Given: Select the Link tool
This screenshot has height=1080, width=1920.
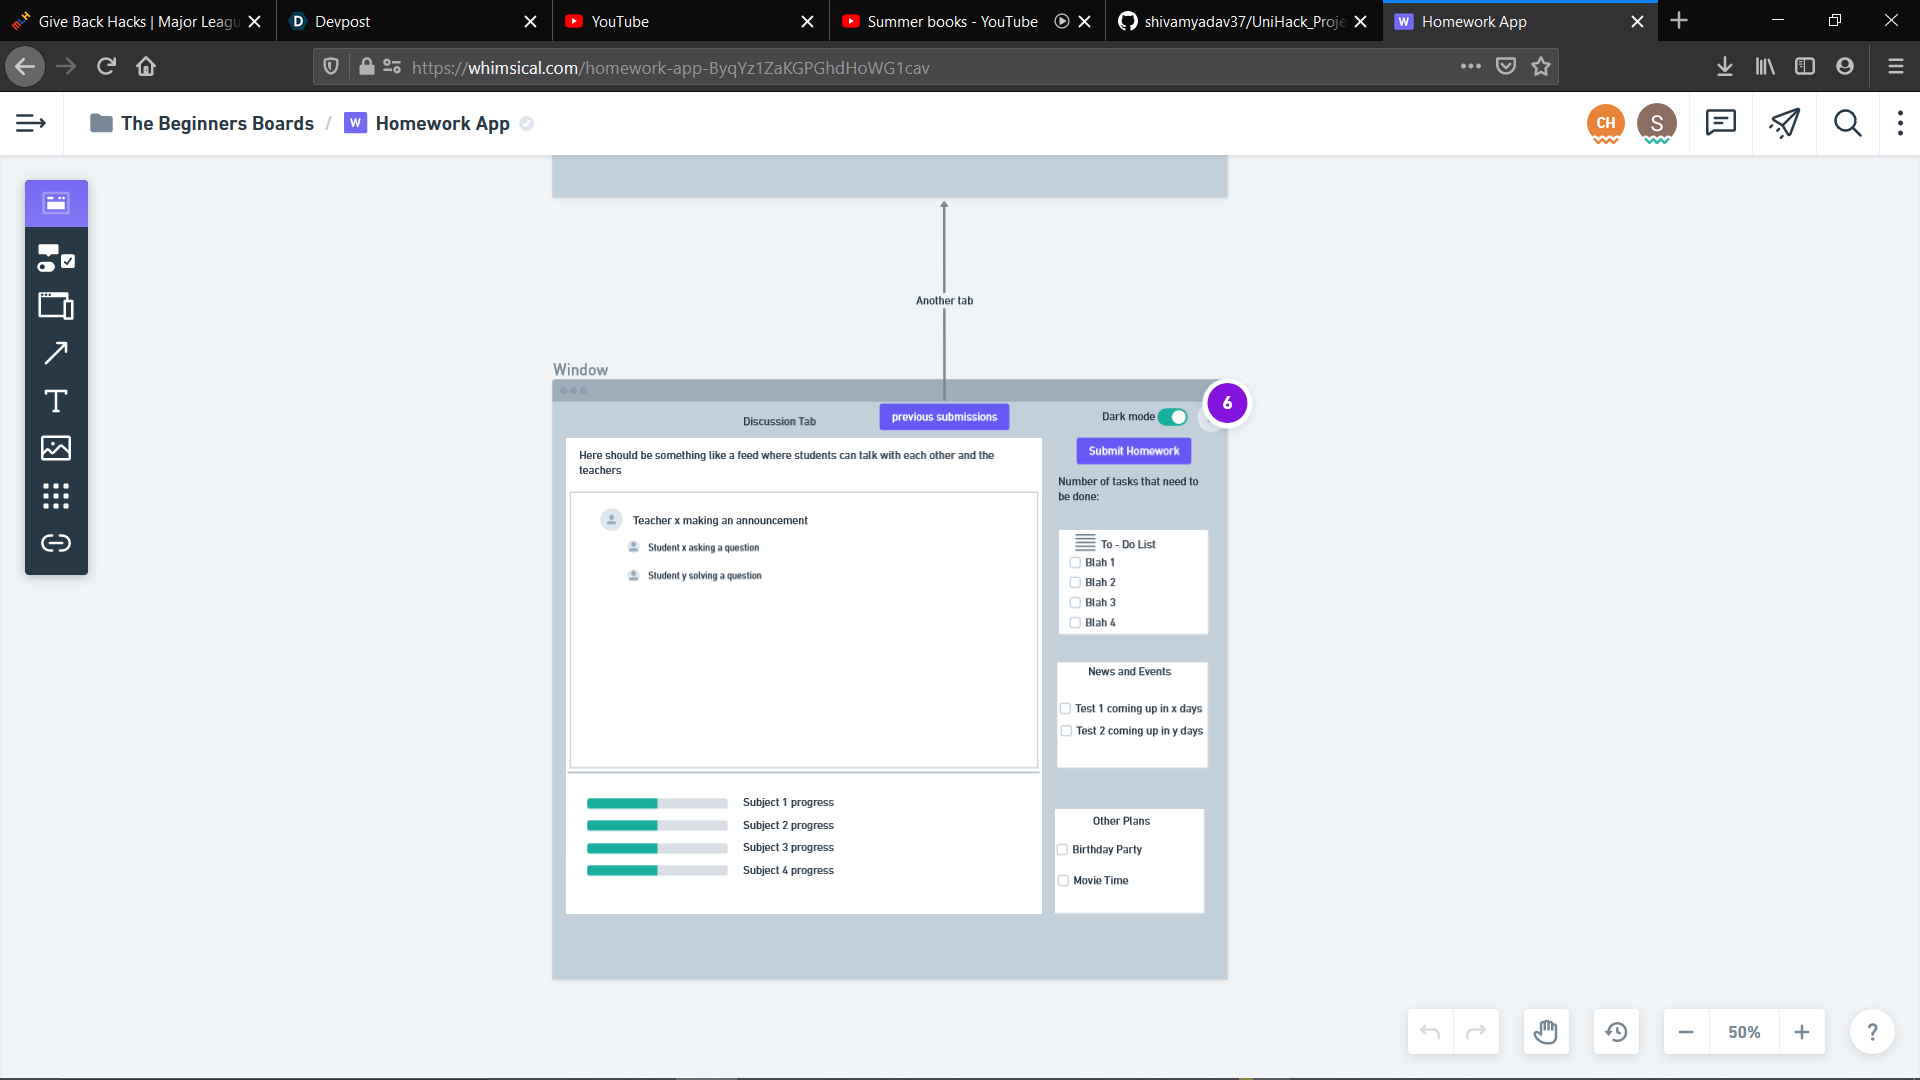Looking at the screenshot, I should 56,543.
